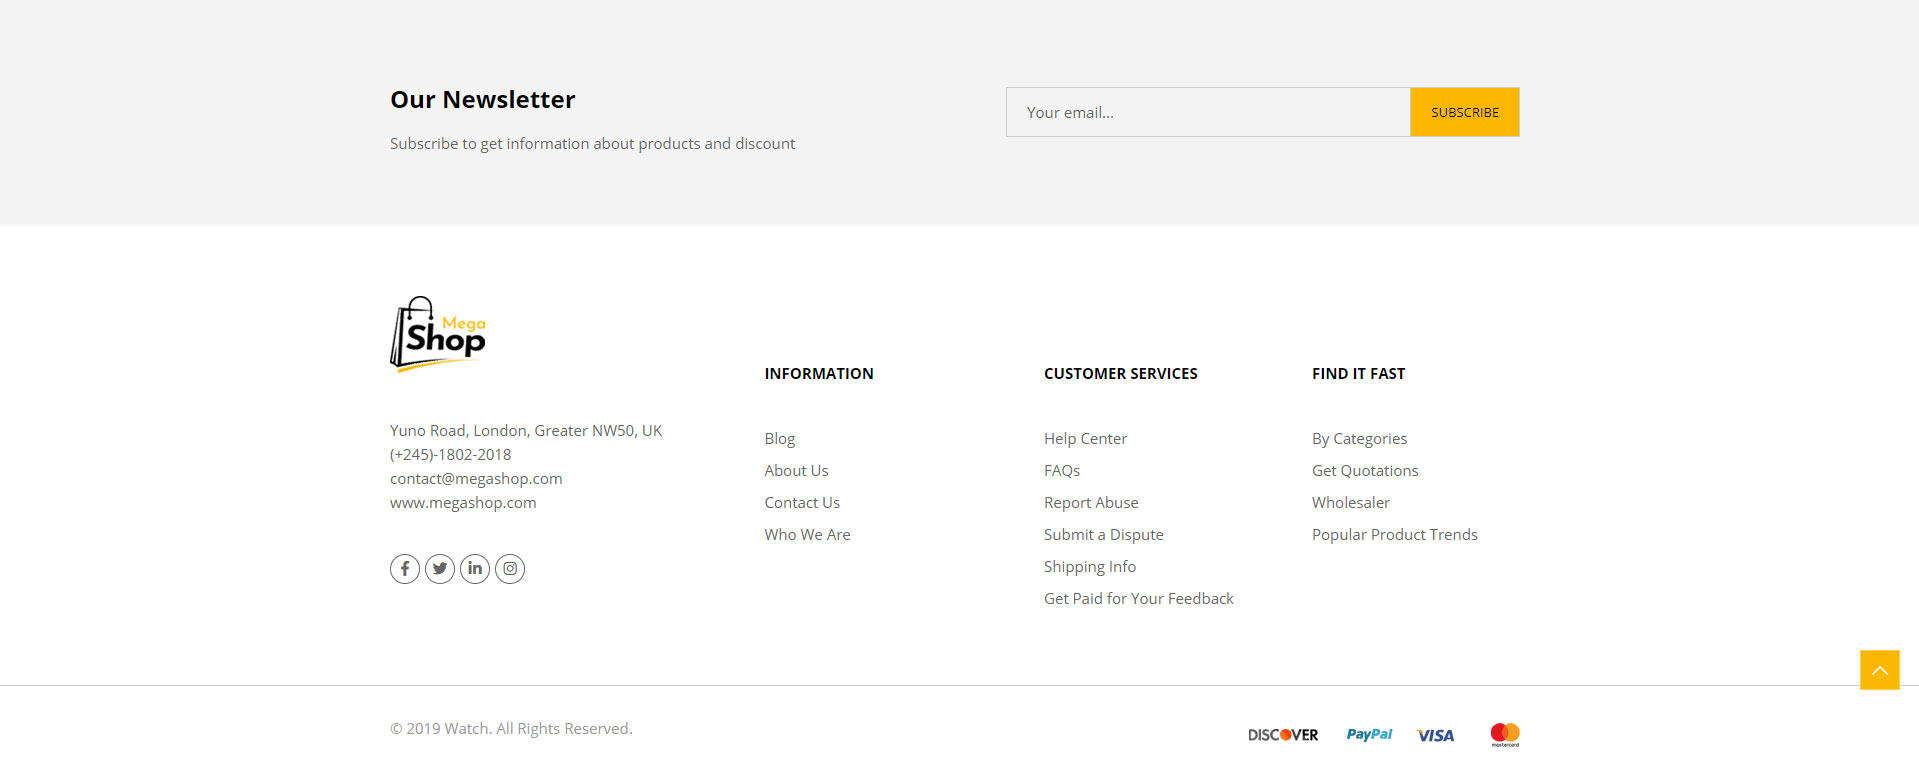
Task: Open Submit a Dispute link
Action: tap(1104, 535)
